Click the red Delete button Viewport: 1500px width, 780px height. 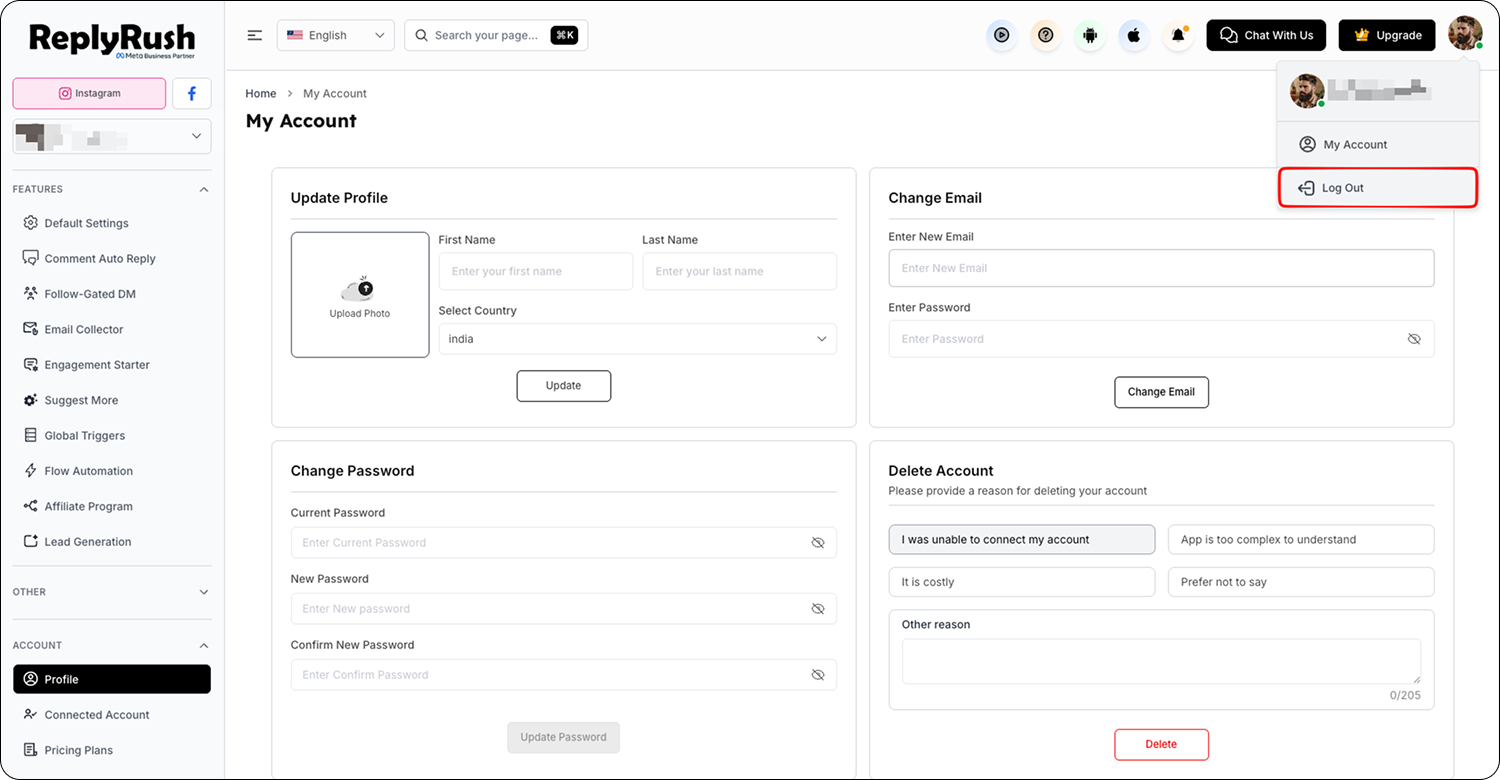pyautogui.click(x=1161, y=744)
